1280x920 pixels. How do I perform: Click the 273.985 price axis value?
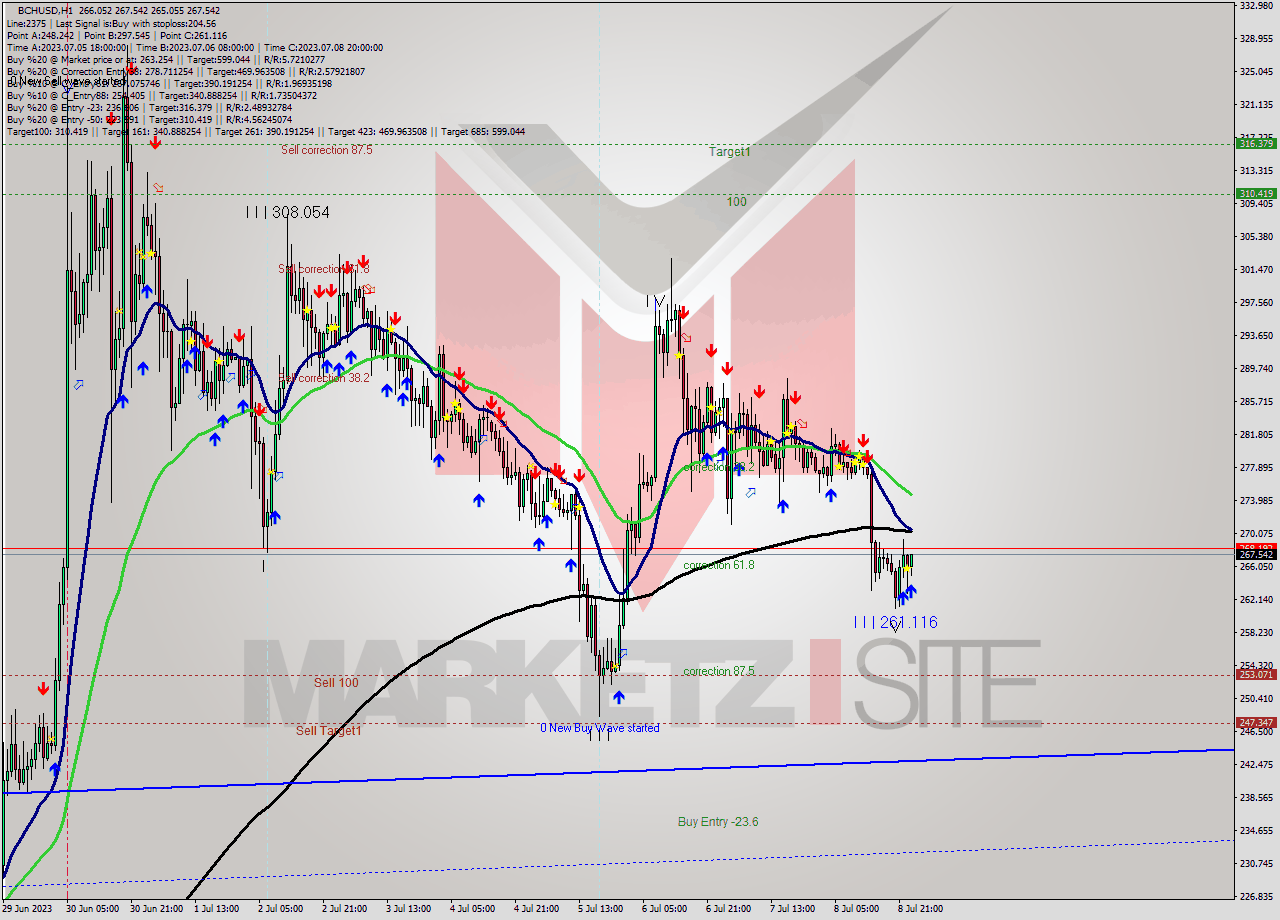pos(1256,501)
